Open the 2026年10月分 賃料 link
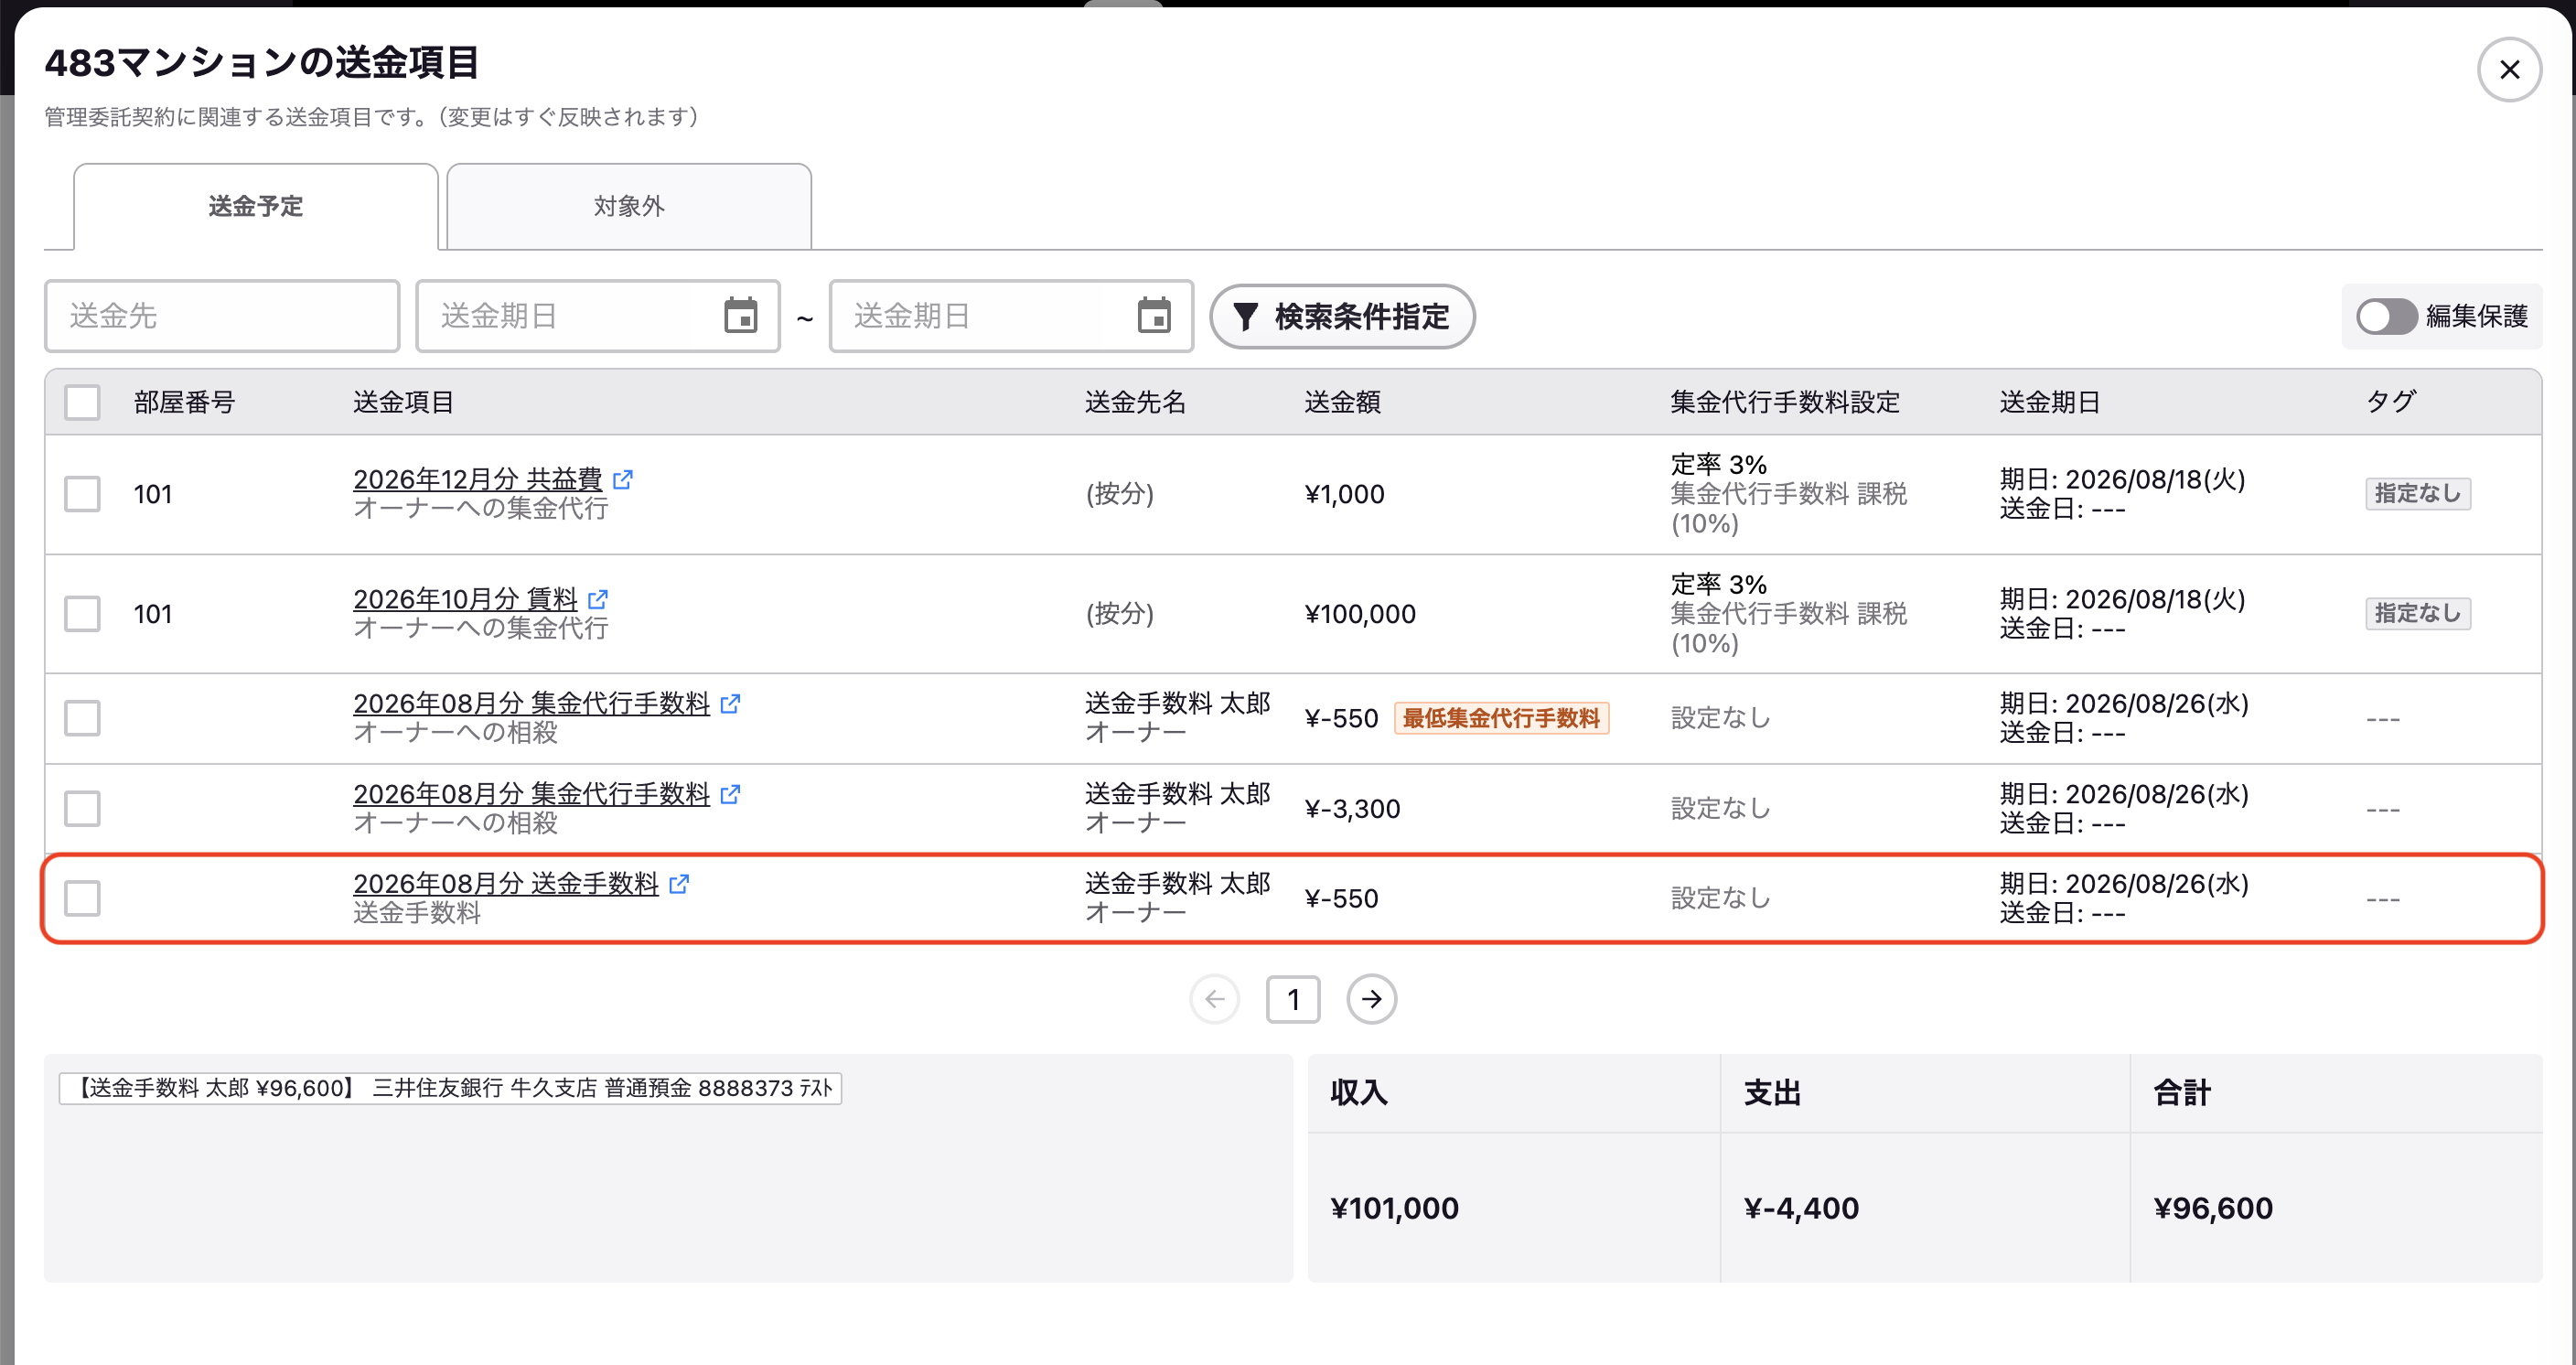This screenshot has width=2576, height=1365. (466, 599)
